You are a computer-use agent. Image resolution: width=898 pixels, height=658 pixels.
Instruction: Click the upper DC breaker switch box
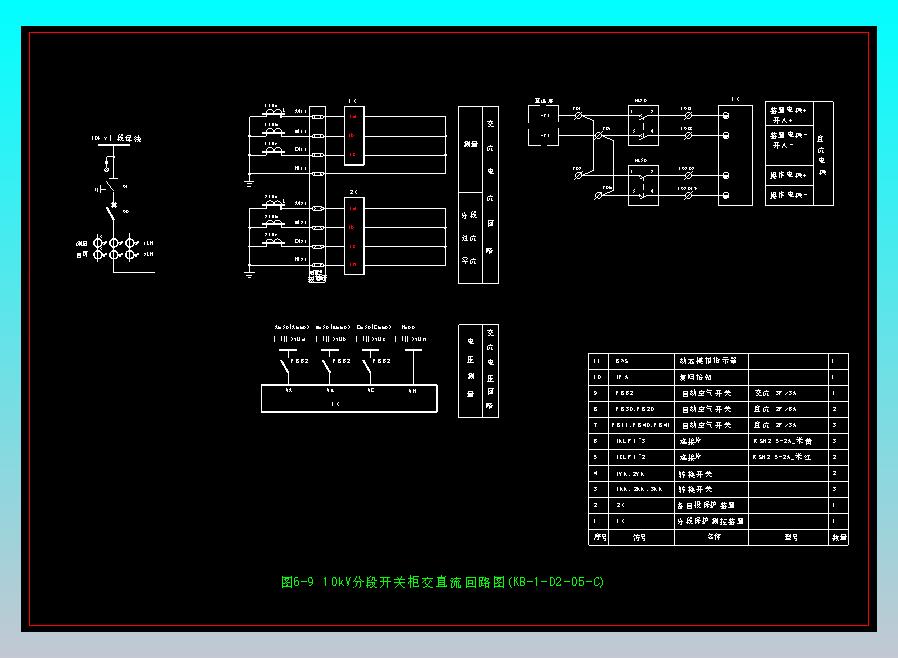(x=643, y=125)
